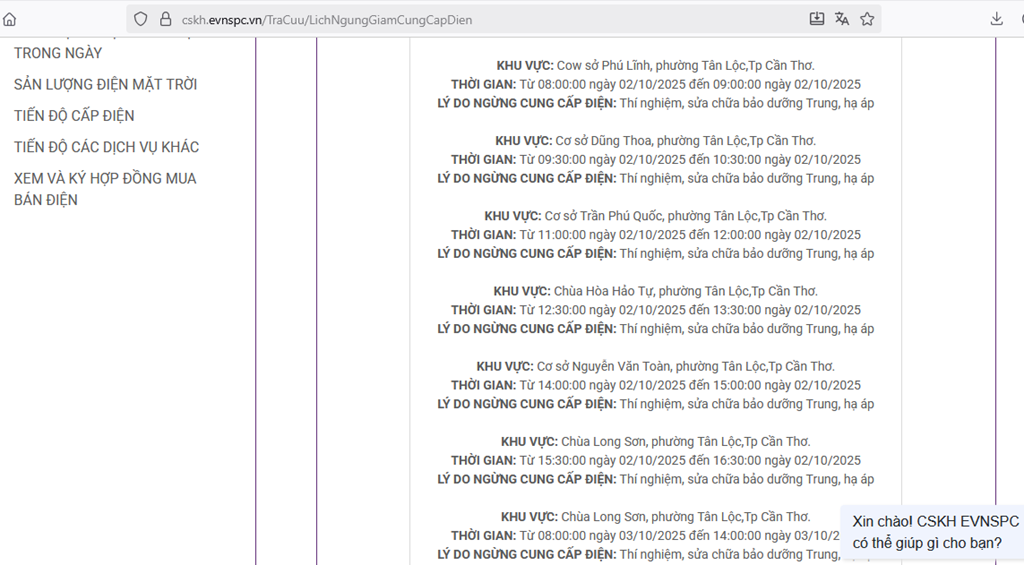Click the 15:30:00 to 16:30:00 outage time line

click(655, 461)
